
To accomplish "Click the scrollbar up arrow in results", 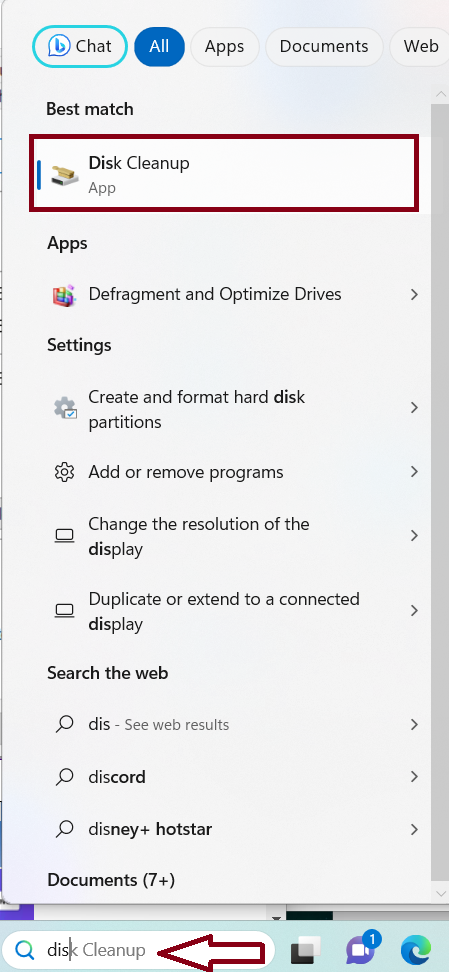I will point(441,94).
